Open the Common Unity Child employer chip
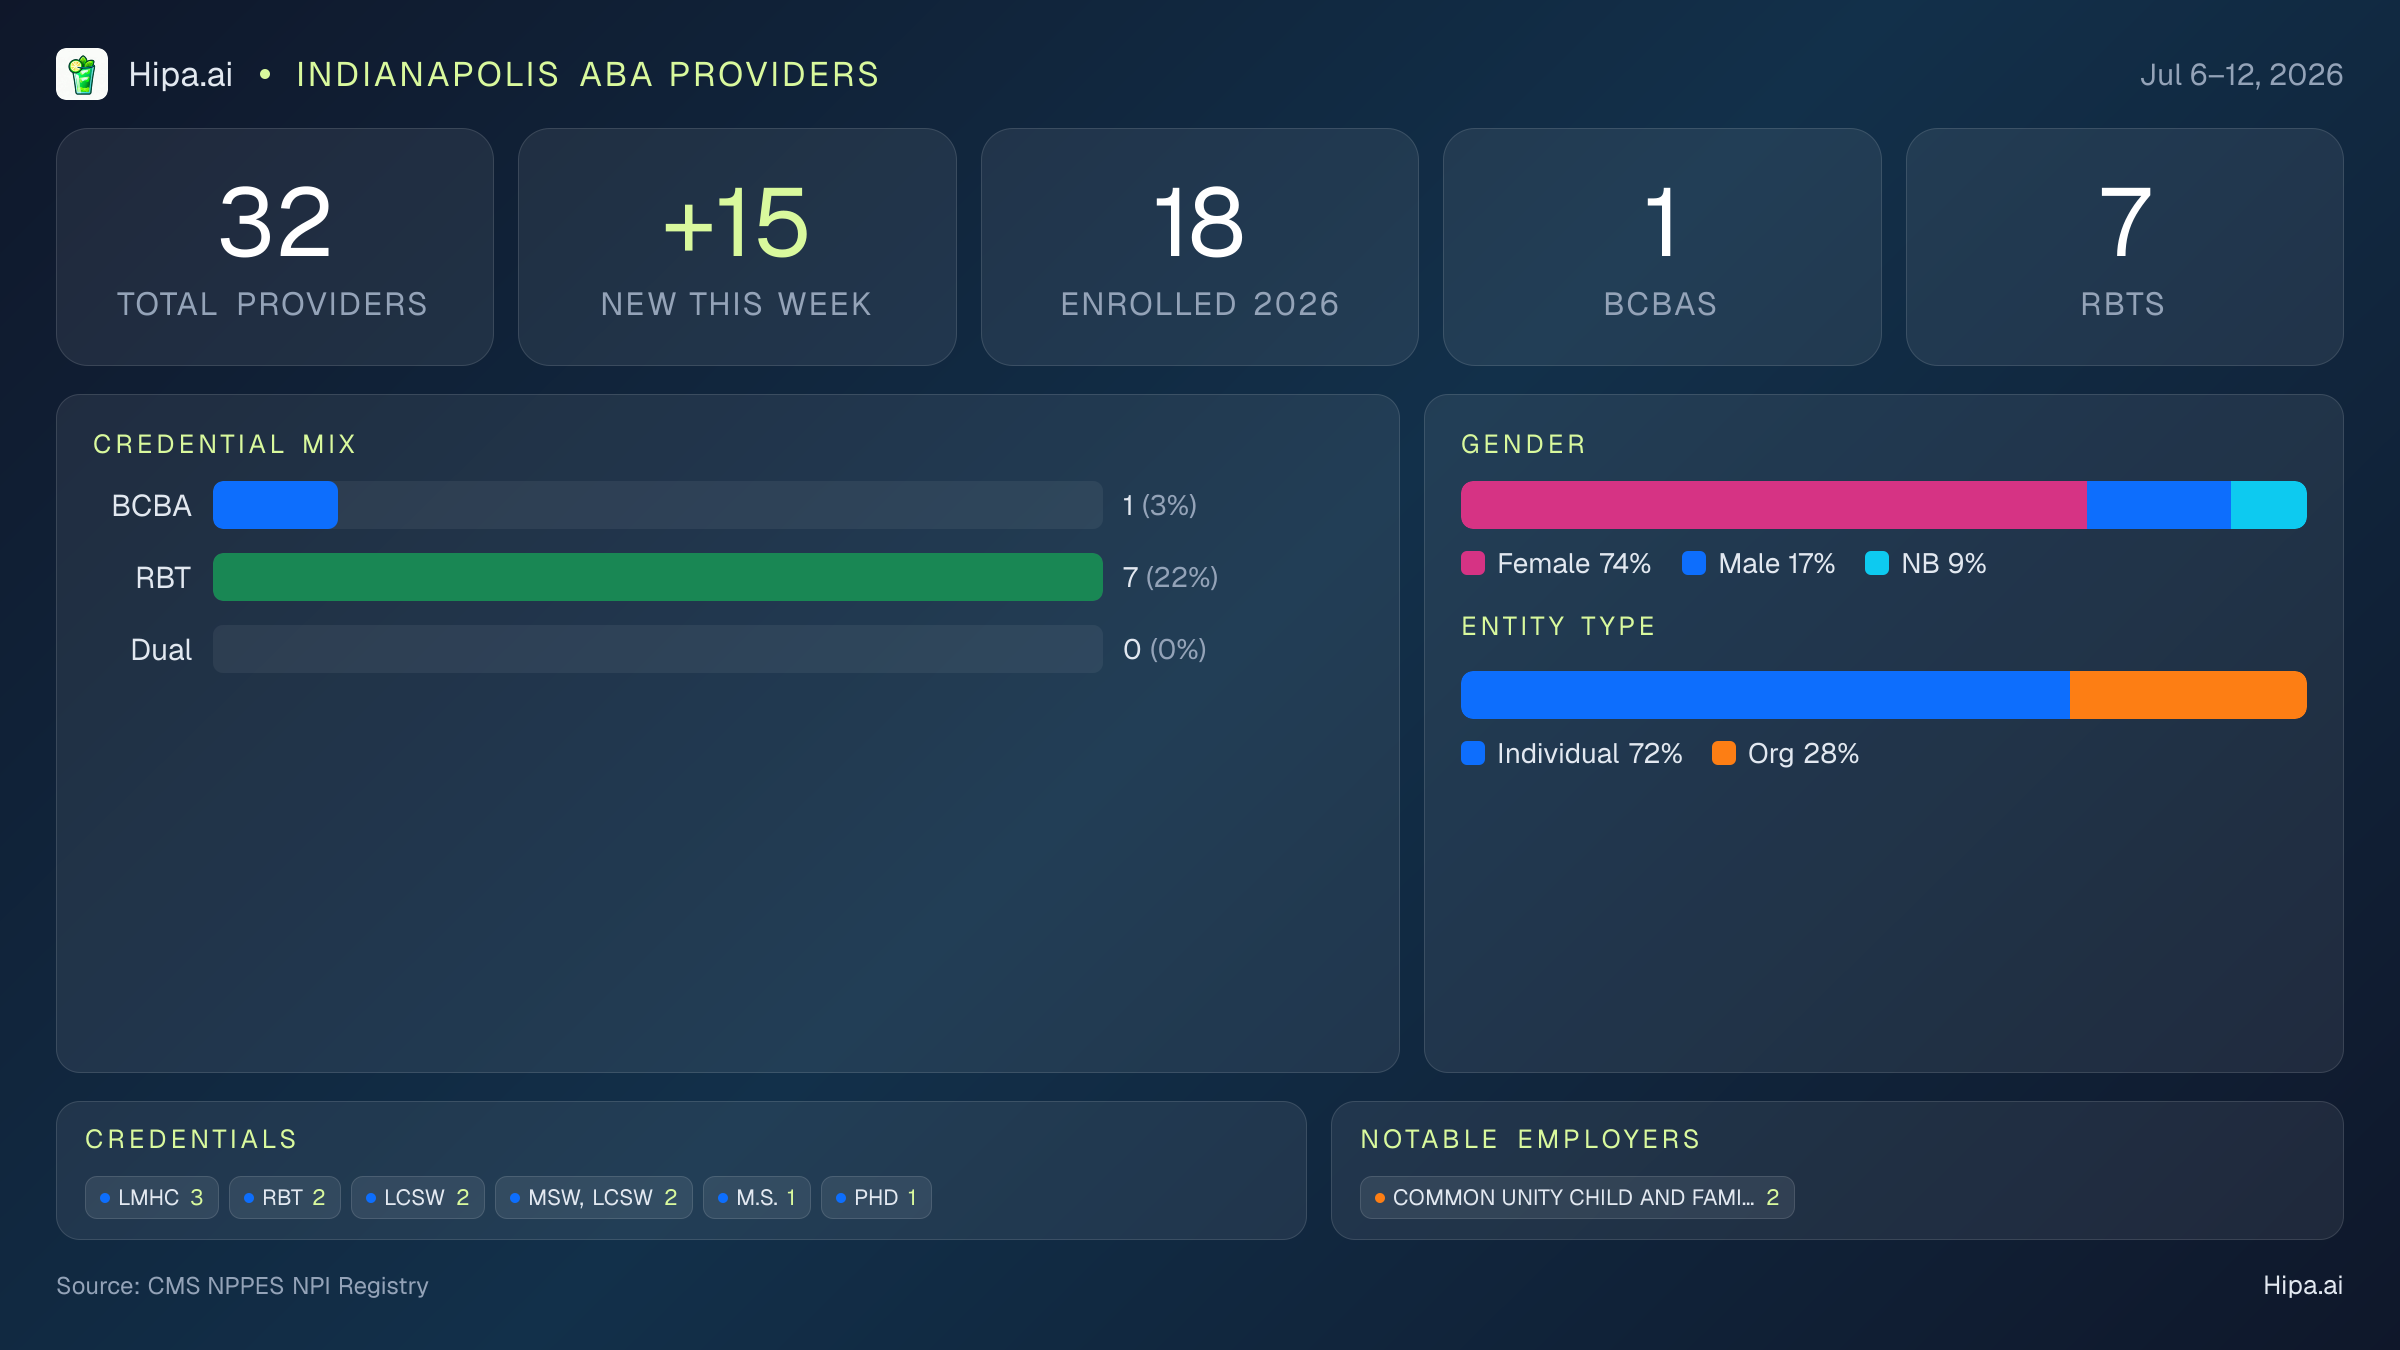 tap(1577, 1197)
